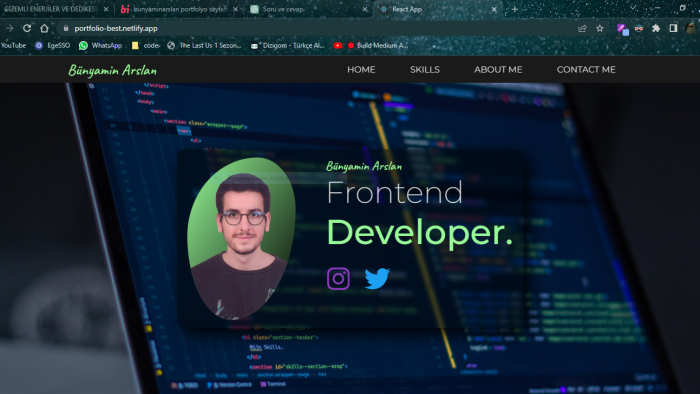The width and height of the screenshot is (700, 394).
Task: Open the ABOUT ME section link
Action: 498,70
